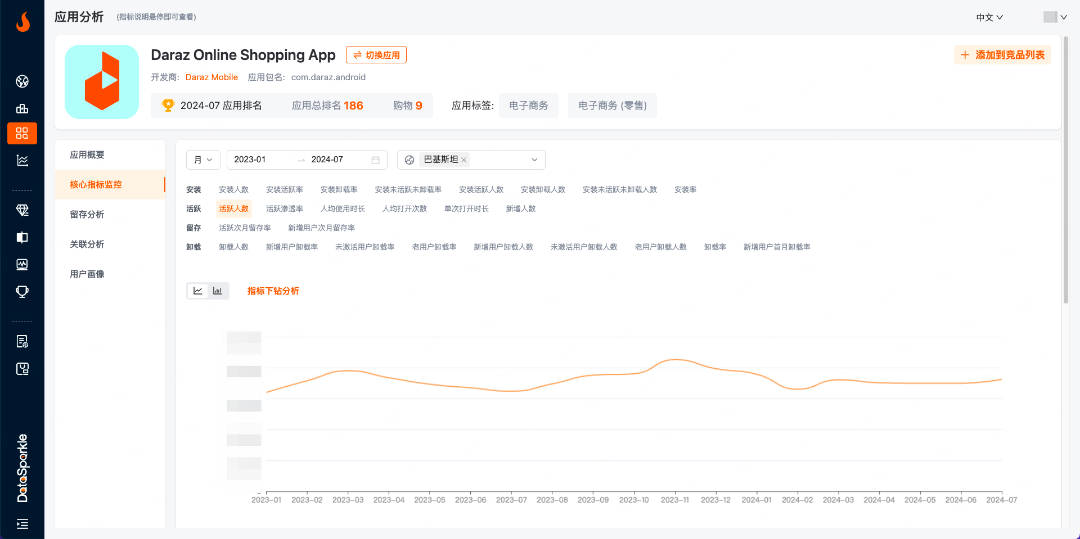Select the 卸载率 metric
The width and height of the screenshot is (1080, 539).
tap(715, 247)
